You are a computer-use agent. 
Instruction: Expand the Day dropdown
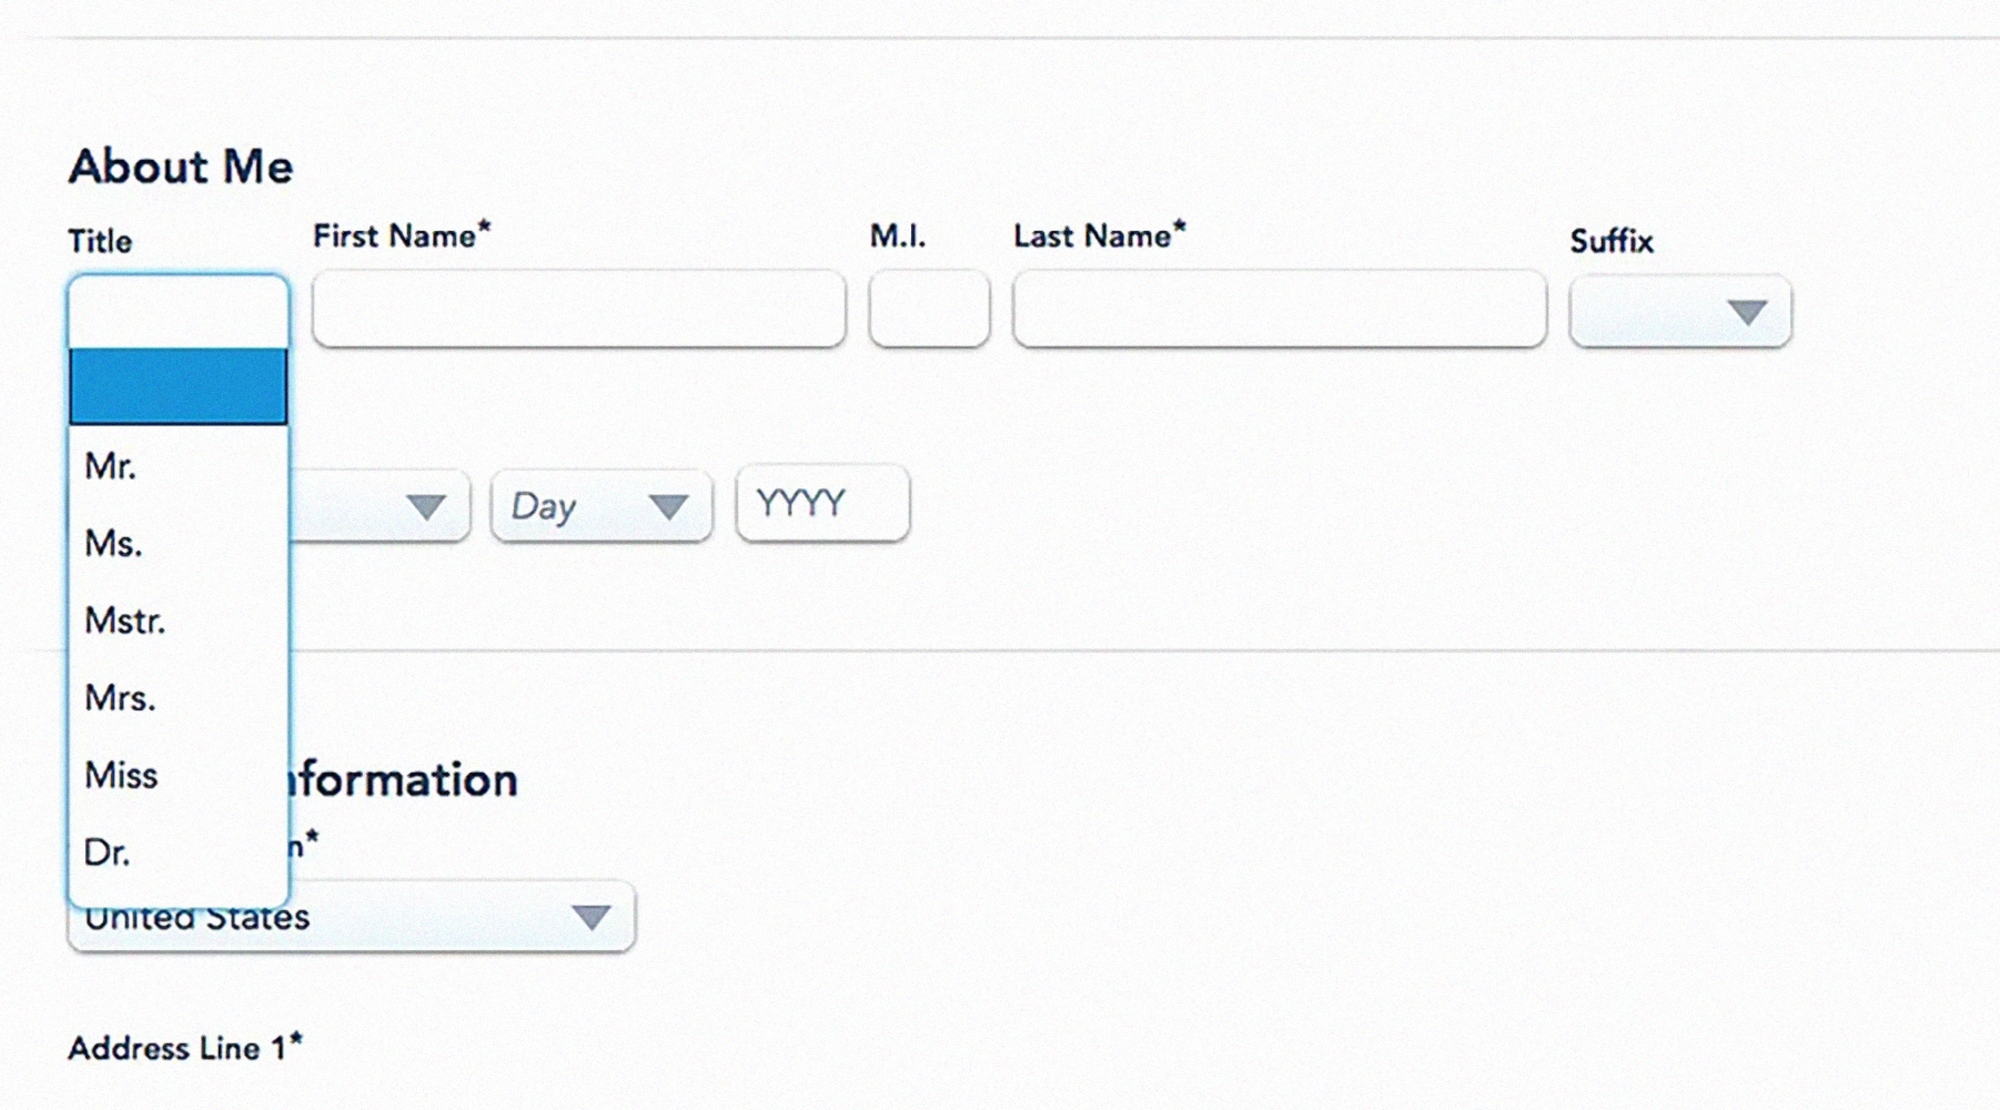[600, 505]
